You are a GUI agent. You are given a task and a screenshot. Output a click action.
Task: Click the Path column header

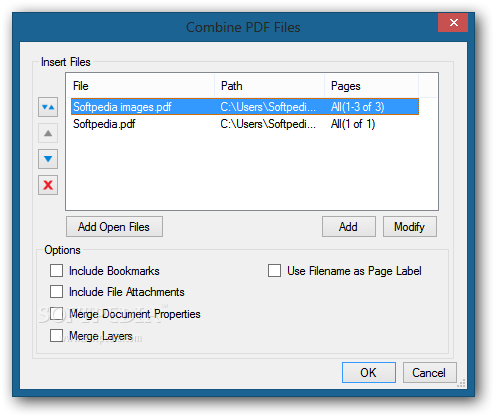tap(270, 86)
